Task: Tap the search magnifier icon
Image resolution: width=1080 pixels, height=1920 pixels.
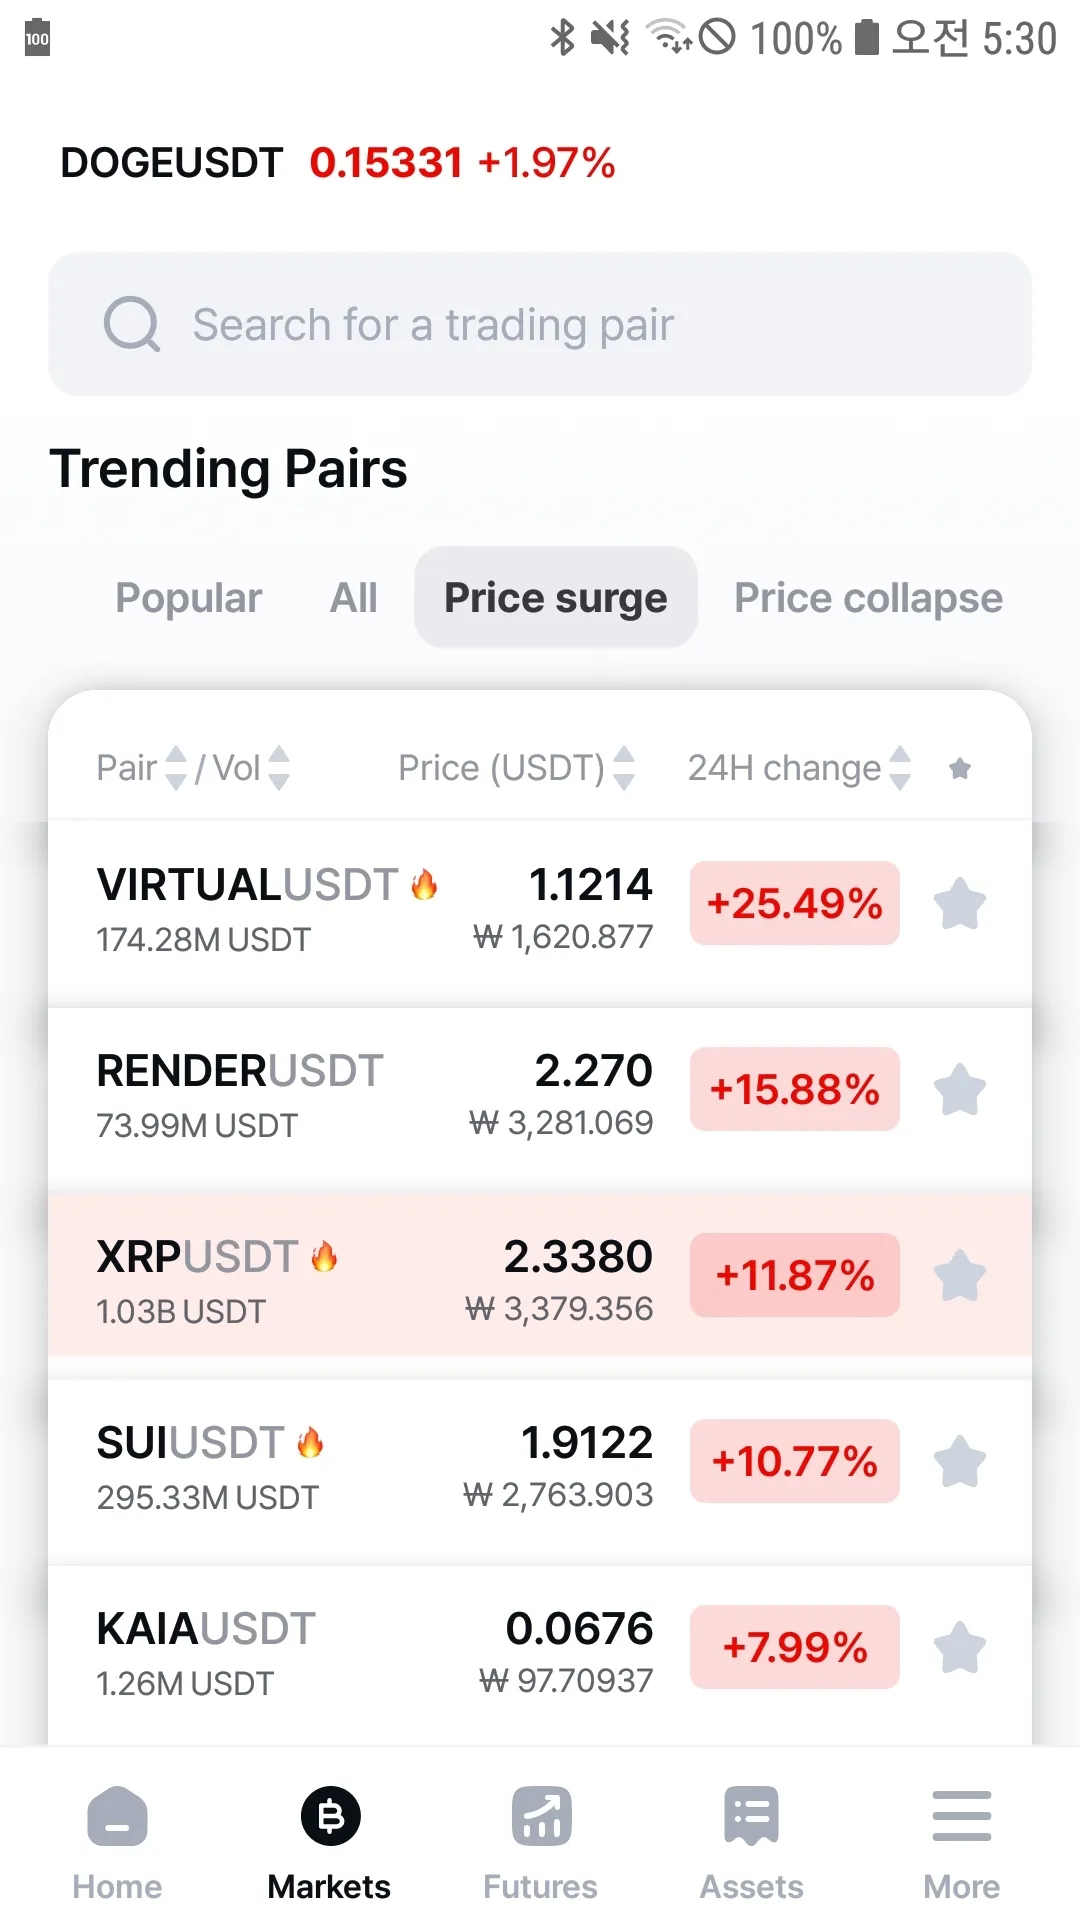Action: (x=132, y=324)
